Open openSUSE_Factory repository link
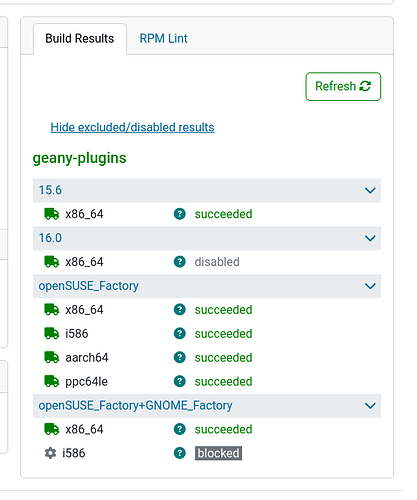The height and width of the screenshot is (500, 417). (89, 286)
